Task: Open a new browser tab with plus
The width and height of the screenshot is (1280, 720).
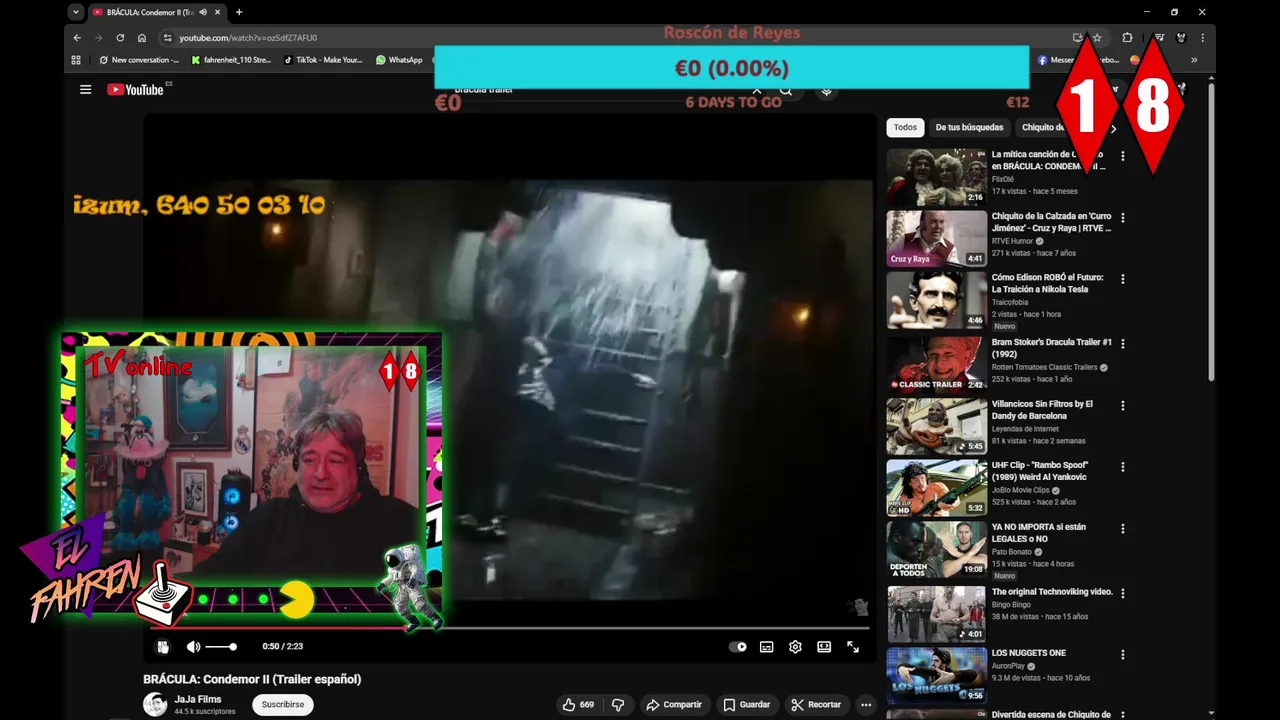Action: [239, 12]
